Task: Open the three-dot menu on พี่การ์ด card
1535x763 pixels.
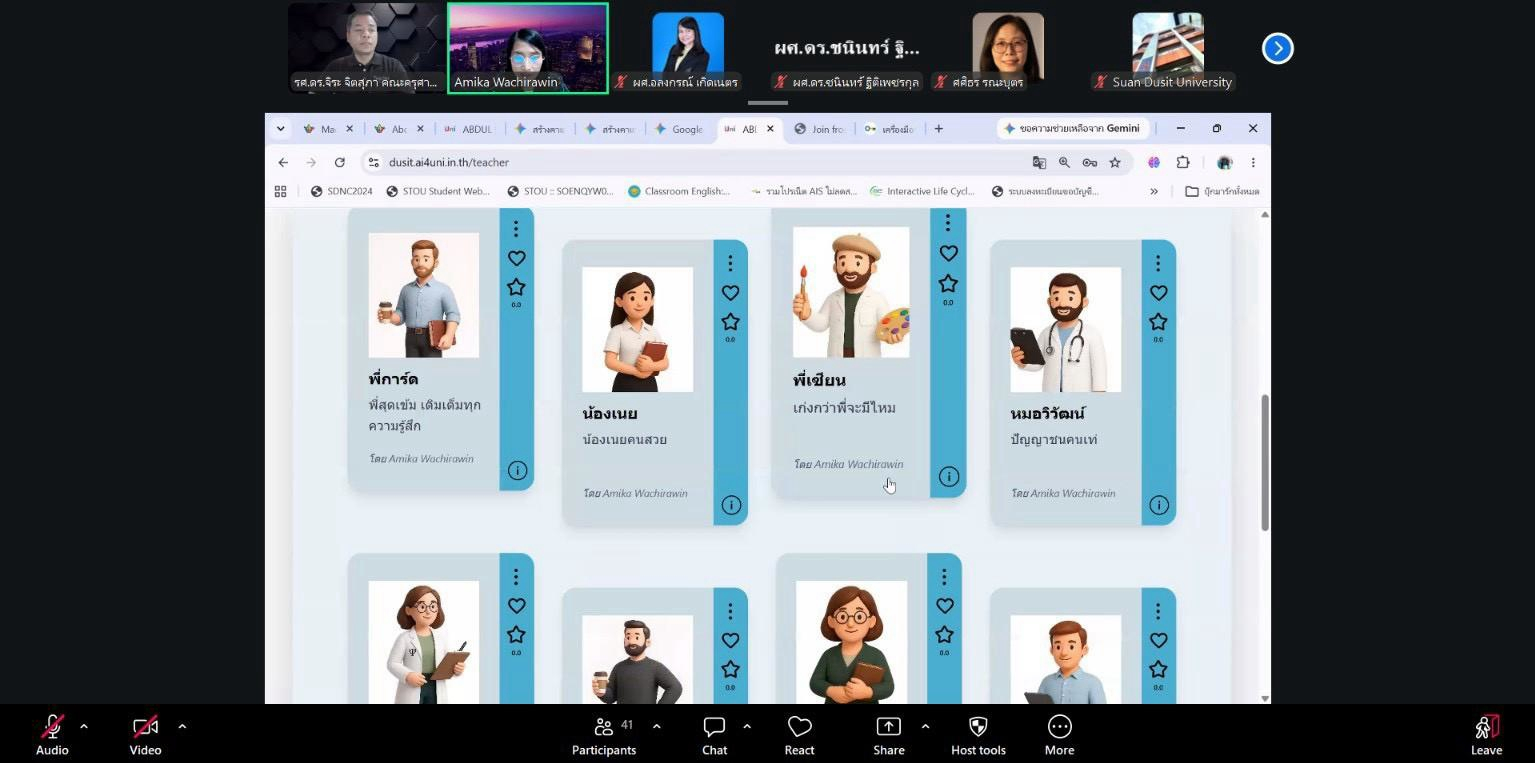Action: point(516,229)
